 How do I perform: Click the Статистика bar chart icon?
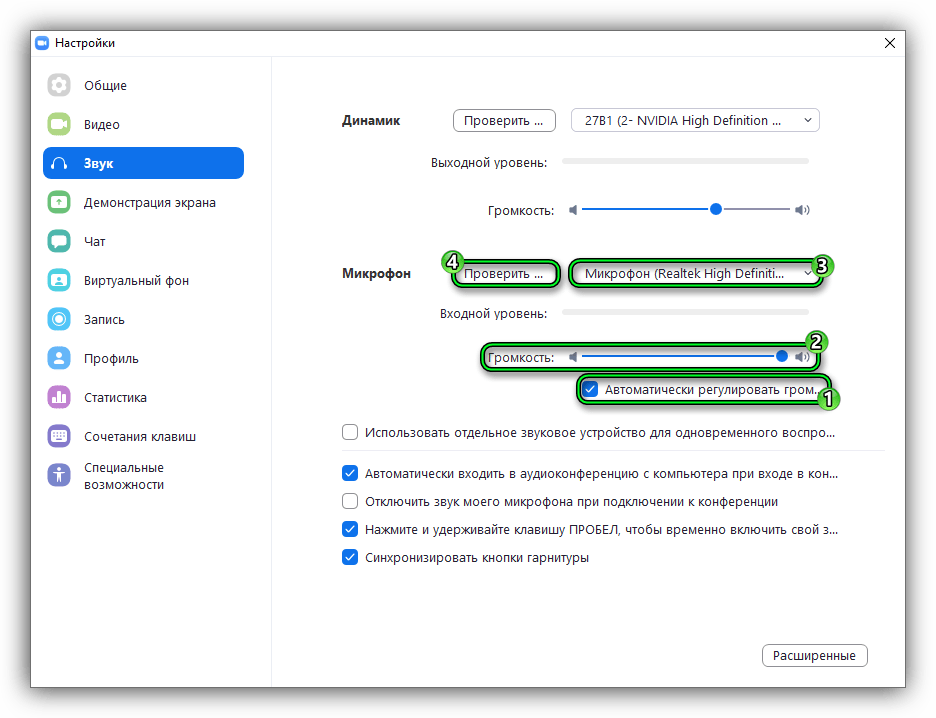coord(58,397)
